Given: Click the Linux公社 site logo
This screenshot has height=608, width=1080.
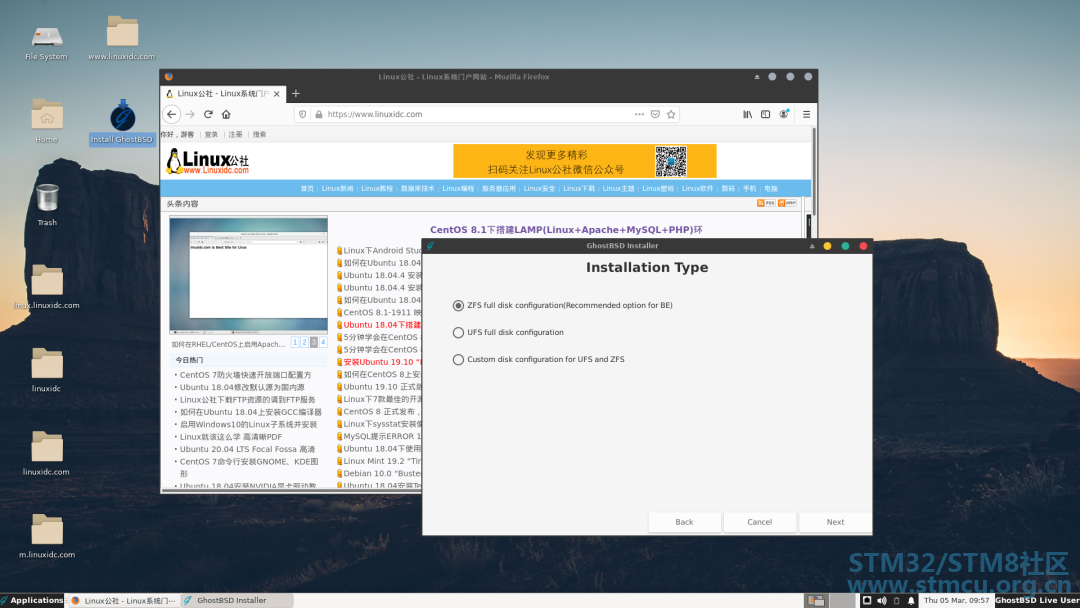Looking at the screenshot, I should pos(207,162).
